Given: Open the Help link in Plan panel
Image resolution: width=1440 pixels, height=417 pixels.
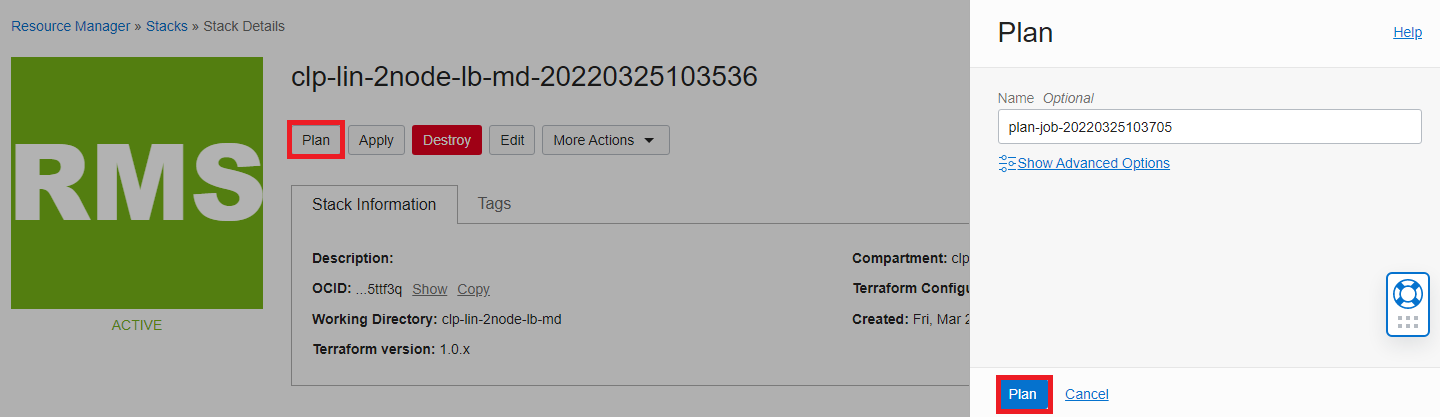Looking at the screenshot, I should (1407, 32).
